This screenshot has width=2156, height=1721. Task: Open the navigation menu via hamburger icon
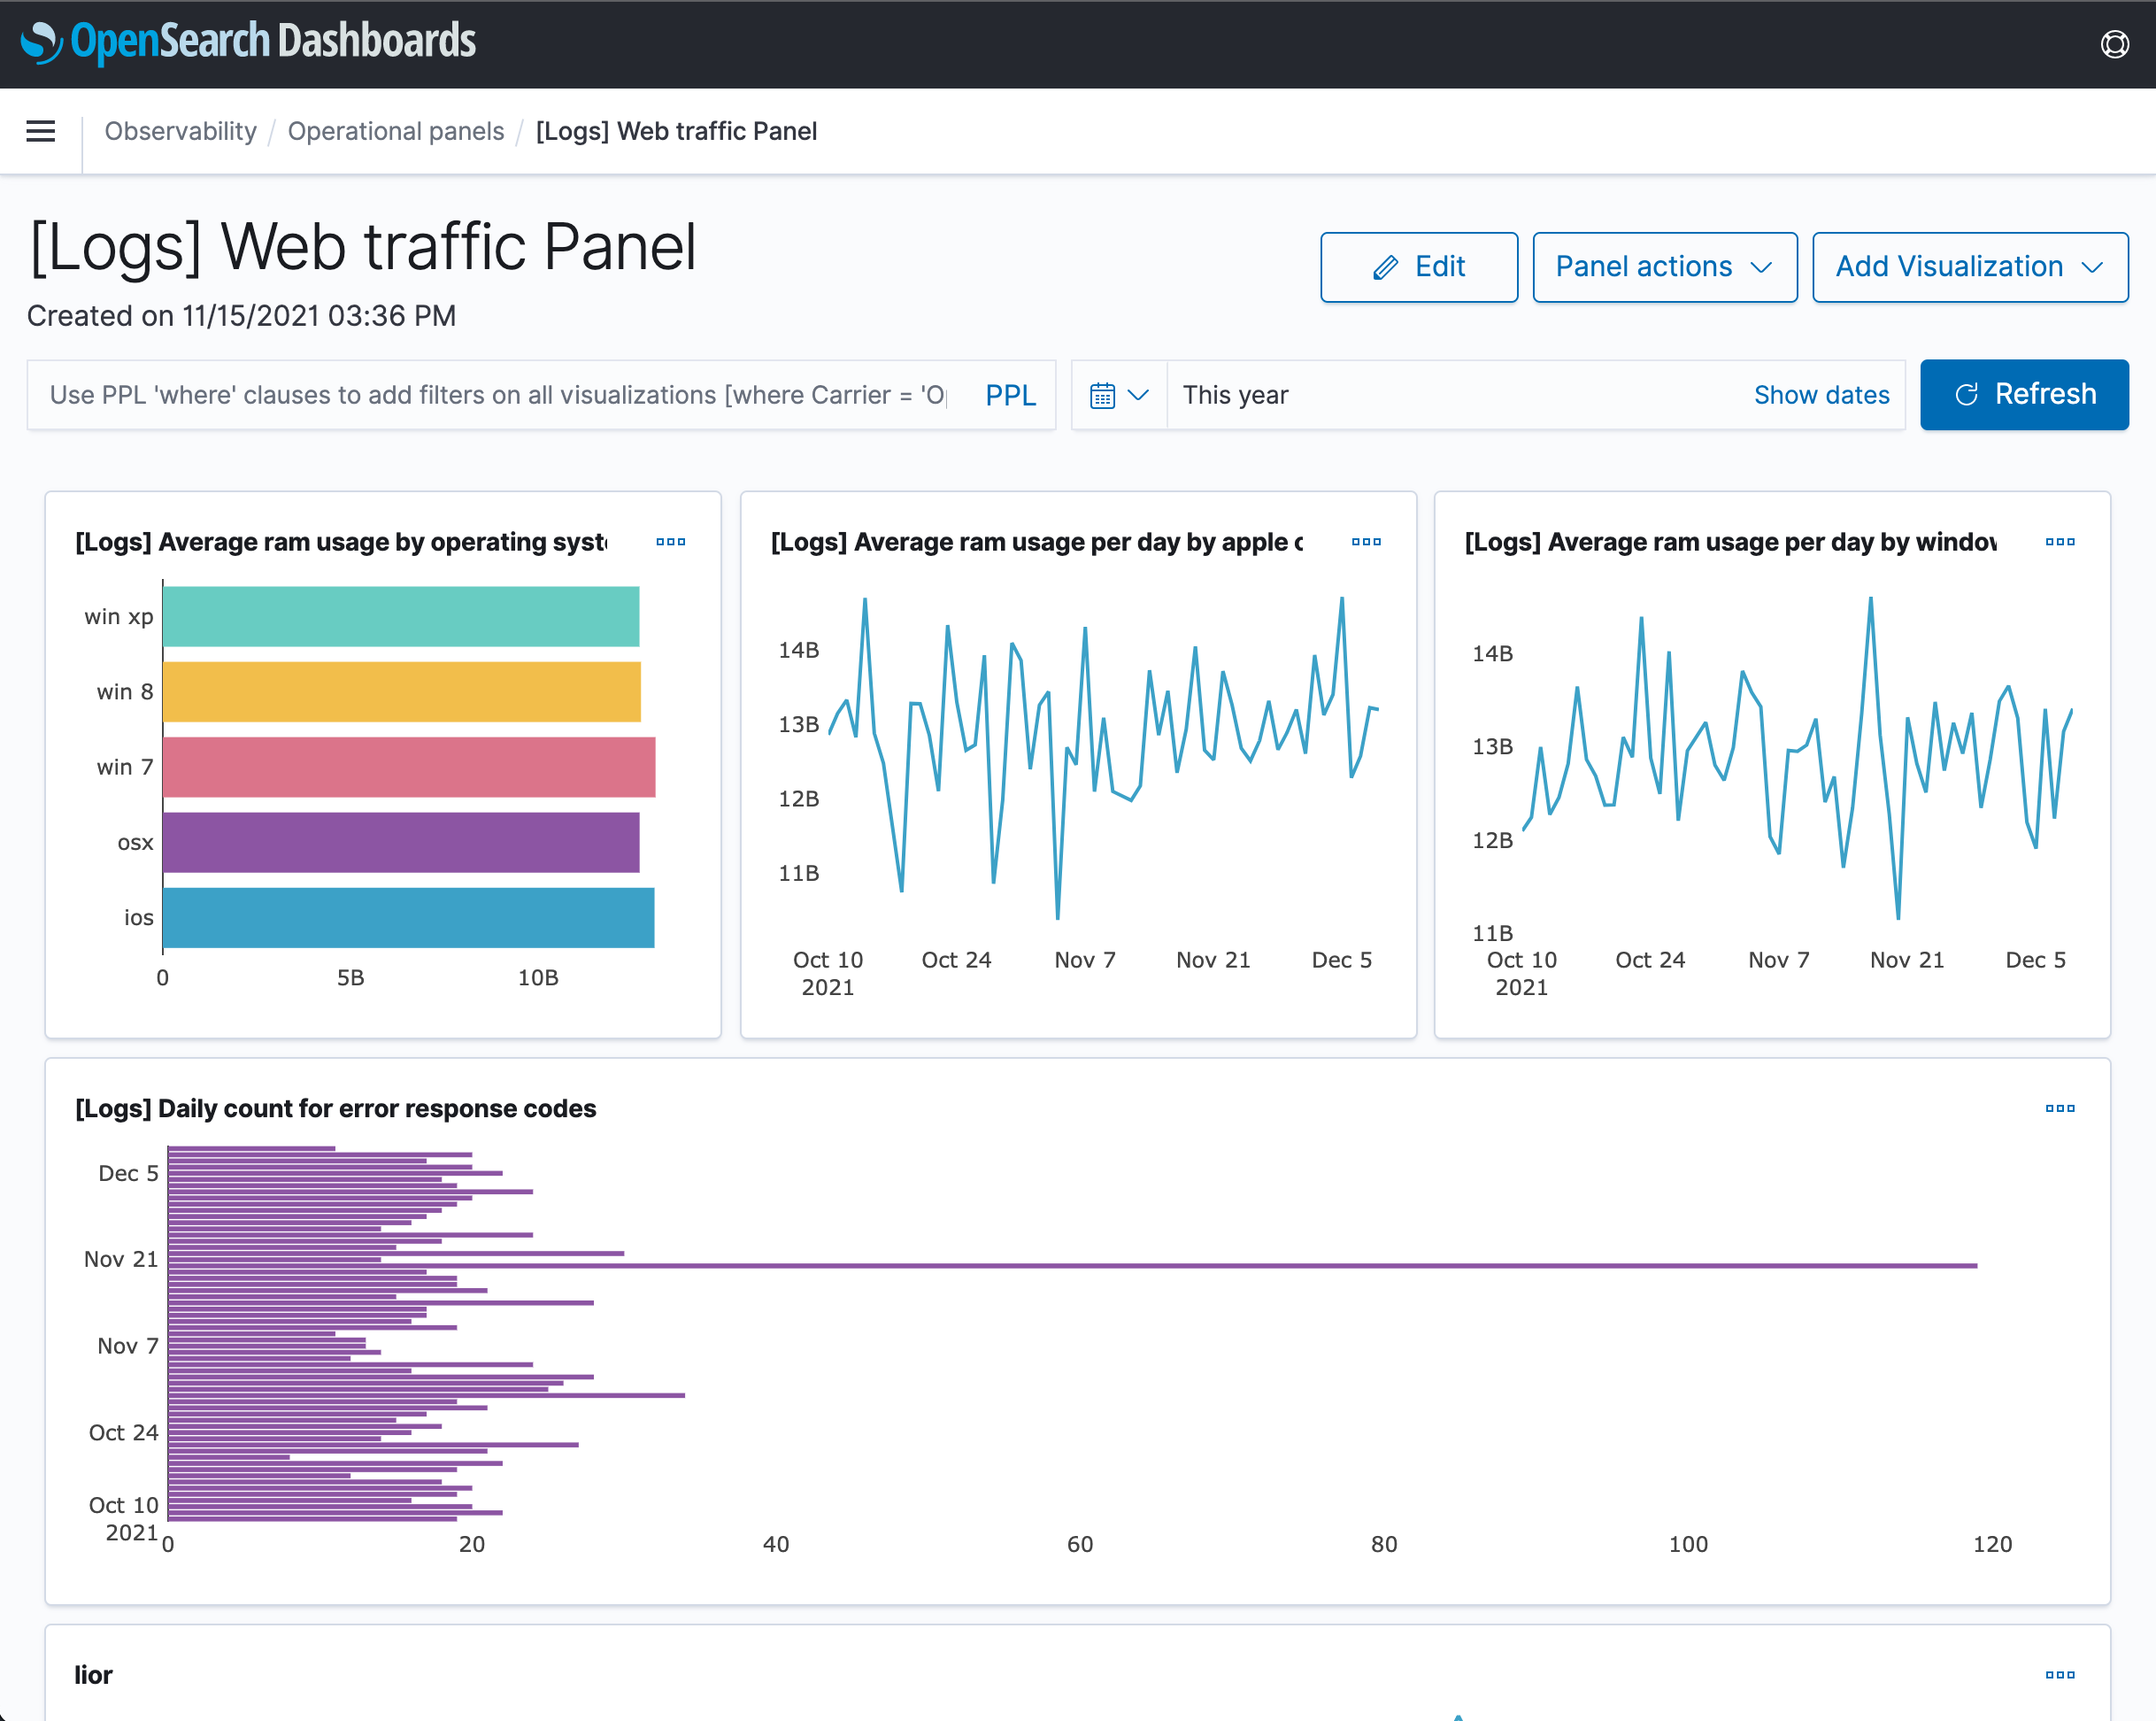pyautogui.click(x=40, y=131)
